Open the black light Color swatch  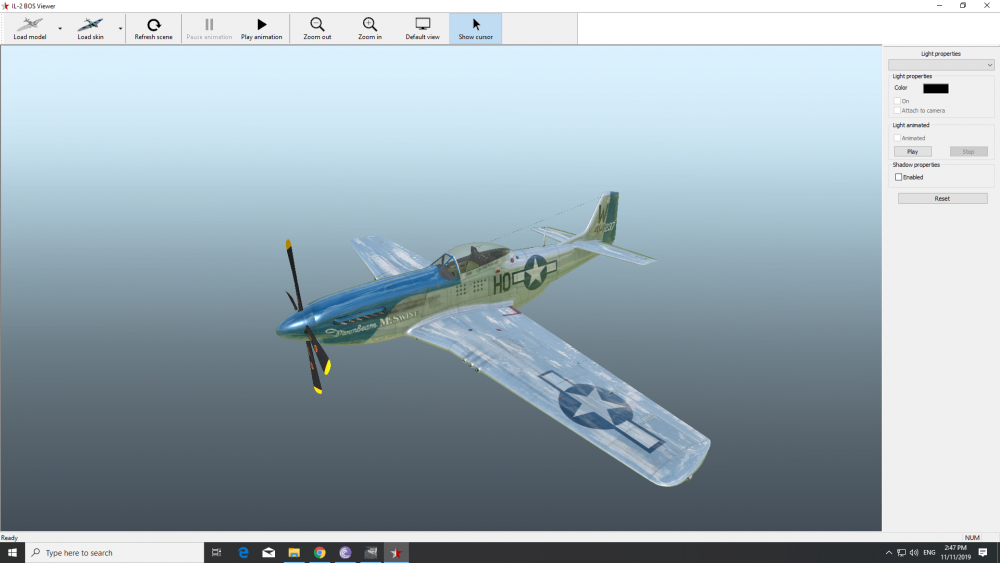(x=935, y=88)
